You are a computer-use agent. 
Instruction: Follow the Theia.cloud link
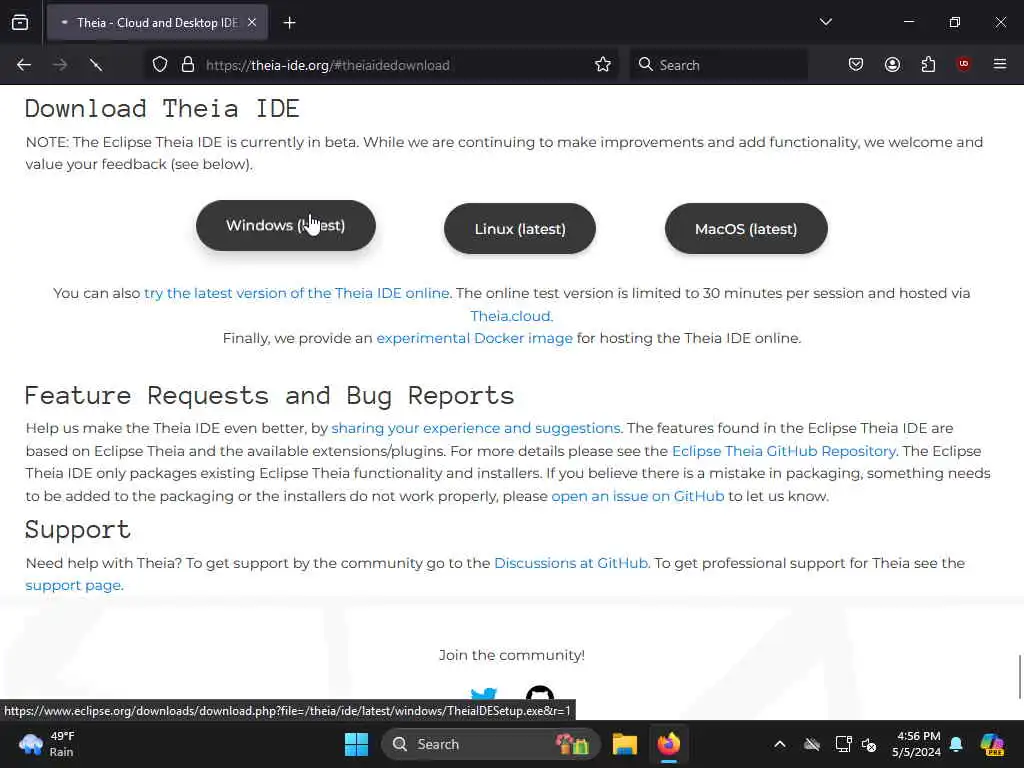(511, 316)
